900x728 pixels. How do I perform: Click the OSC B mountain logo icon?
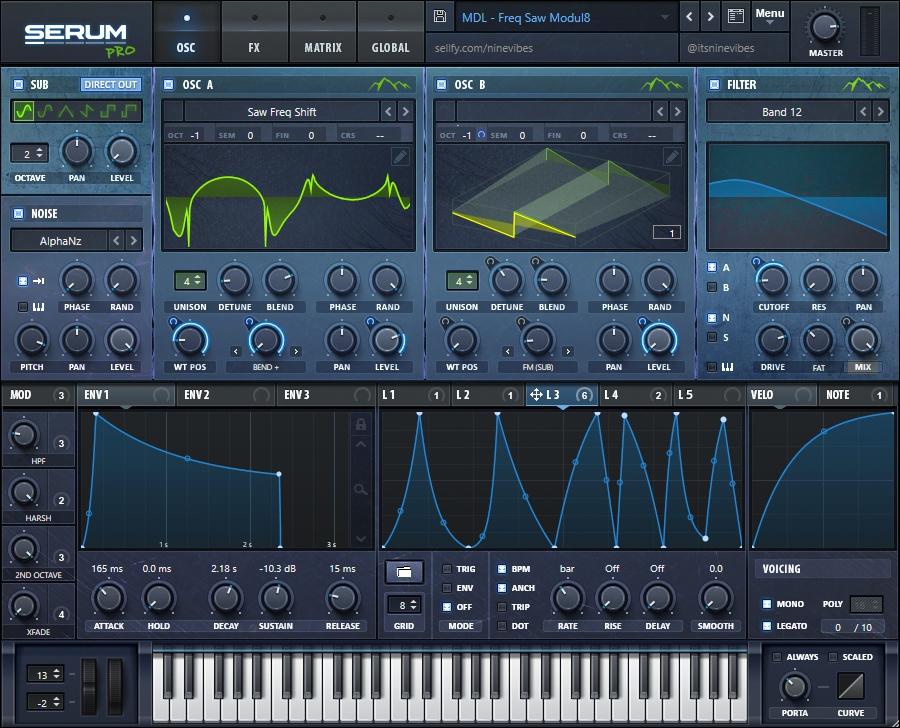pos(662,84)
